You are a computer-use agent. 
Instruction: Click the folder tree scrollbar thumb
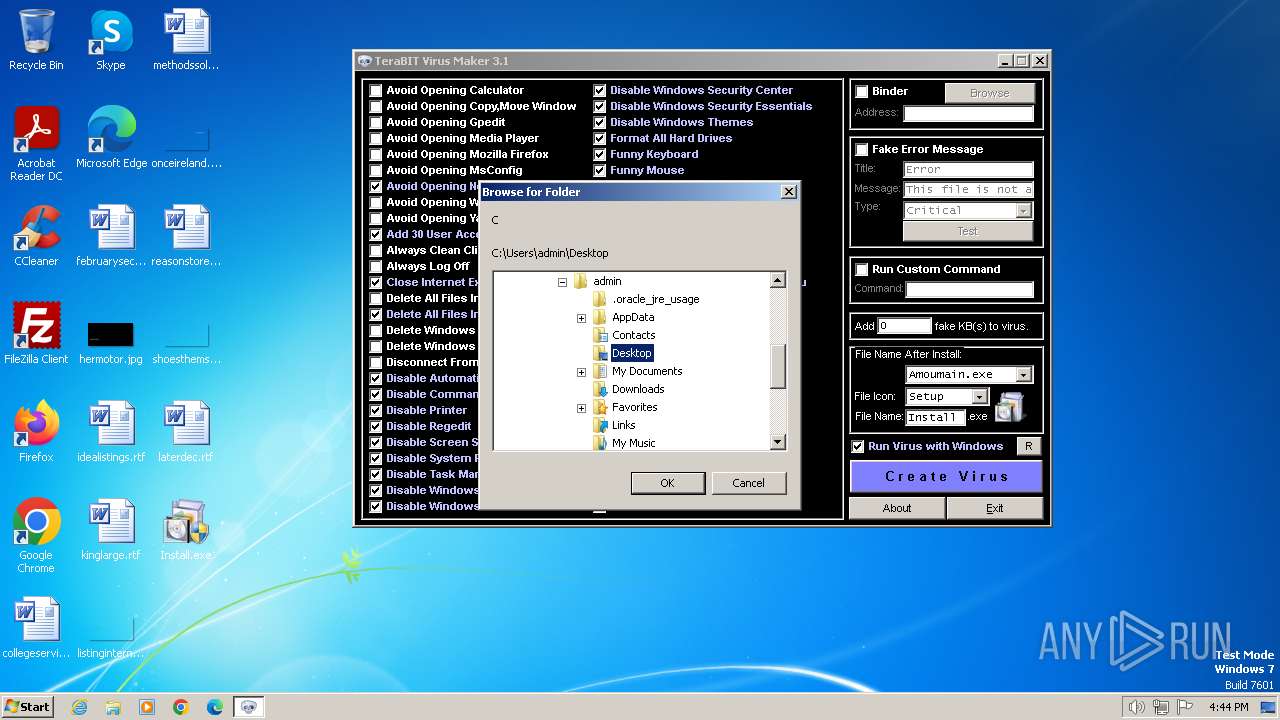coord(778,366)
